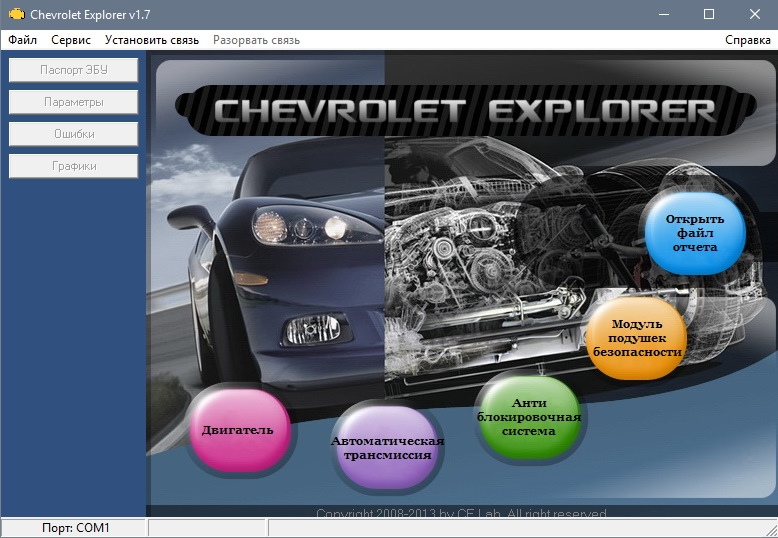Maximize the Chevrolet Explorer window
This screenshot has width=778, height=538.
709,14
